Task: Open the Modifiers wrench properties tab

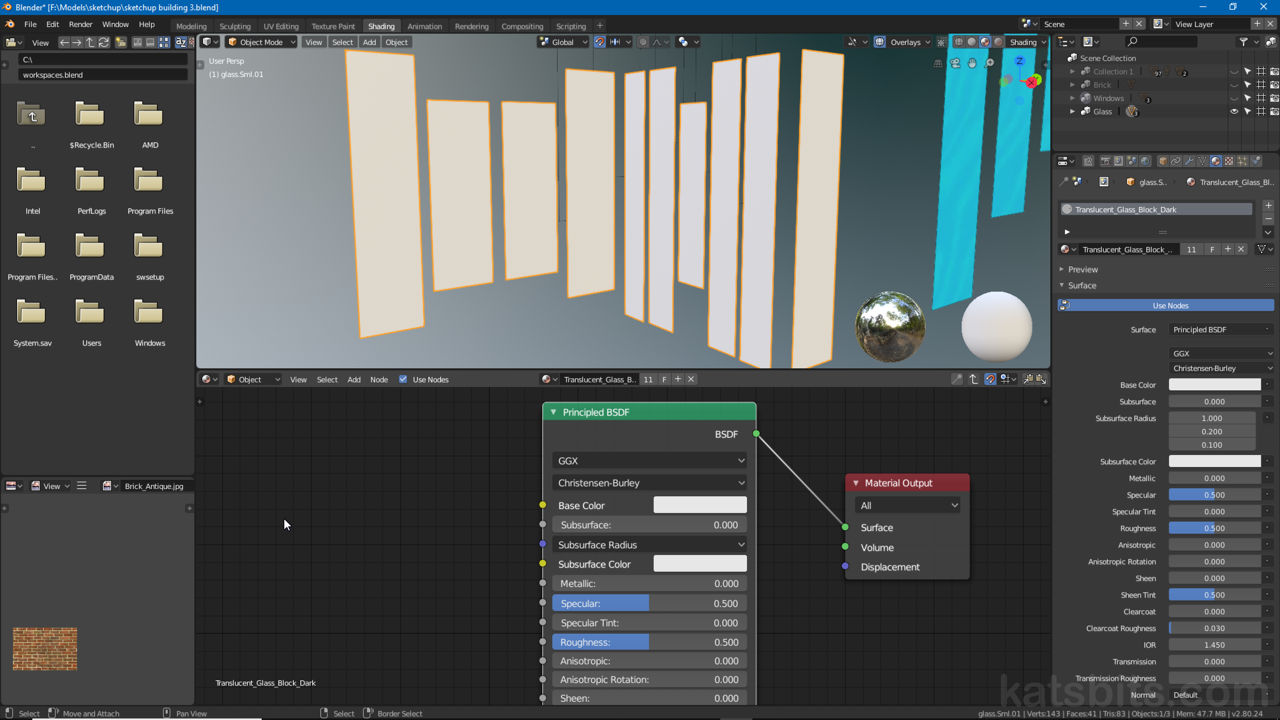Action: (x=1189, y=161)
